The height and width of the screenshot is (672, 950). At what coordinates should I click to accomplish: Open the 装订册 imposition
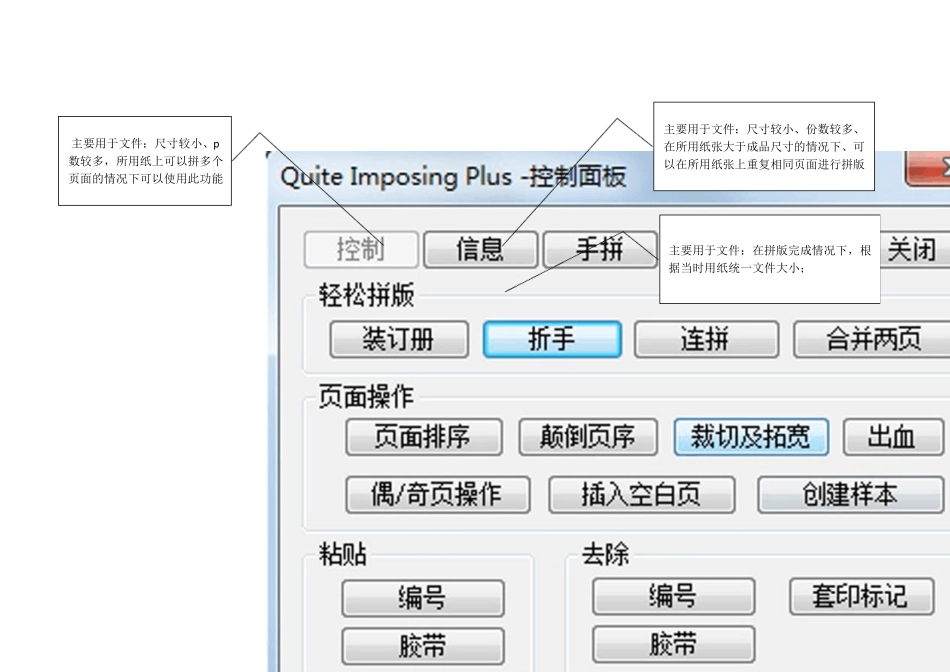coord(399,339)
